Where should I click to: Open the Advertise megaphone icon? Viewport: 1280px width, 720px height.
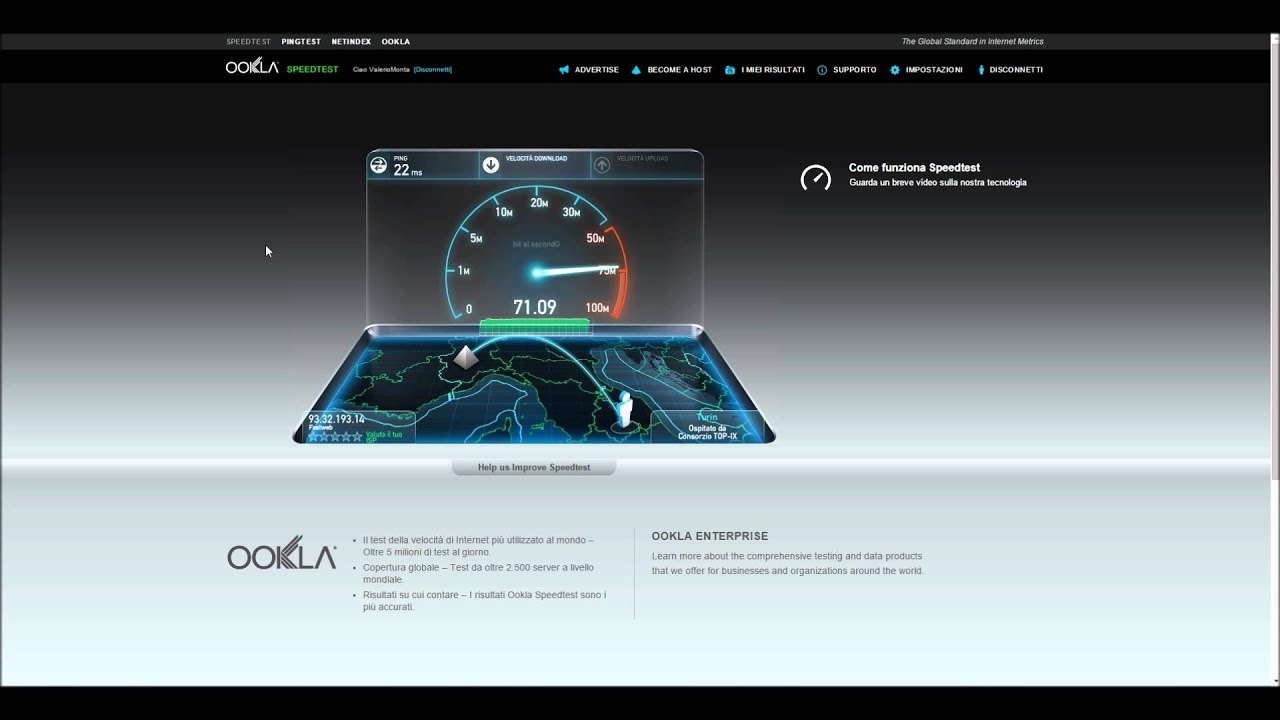(x=564, y=70)
